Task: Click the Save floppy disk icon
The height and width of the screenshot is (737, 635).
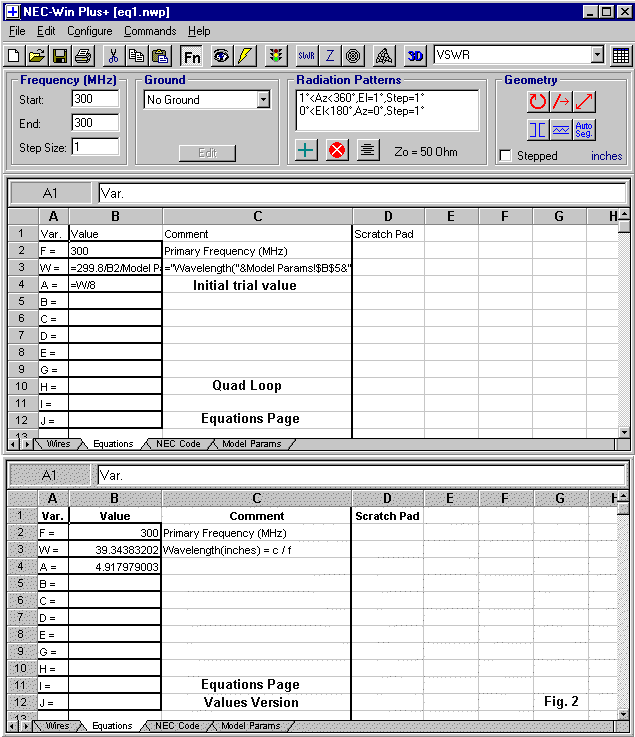Action: (x=59, y=56)
